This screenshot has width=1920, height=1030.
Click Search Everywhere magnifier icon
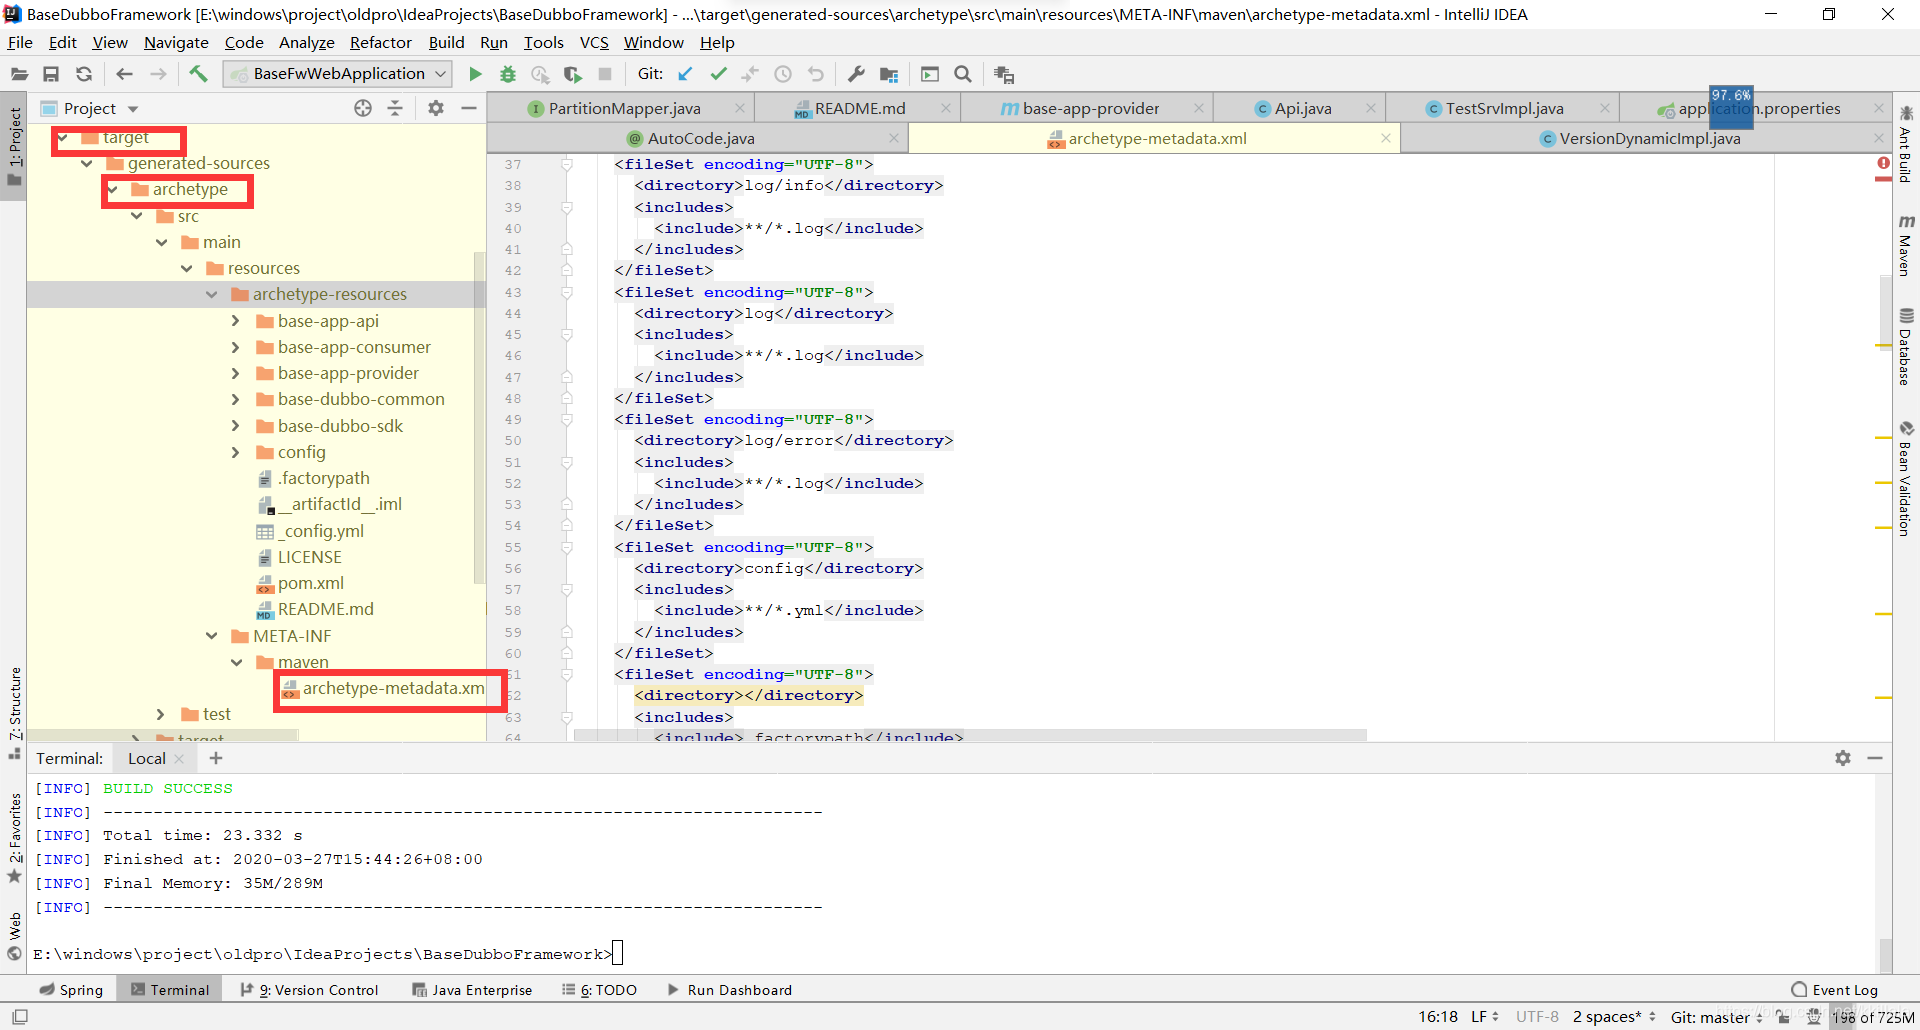(963, 74)
